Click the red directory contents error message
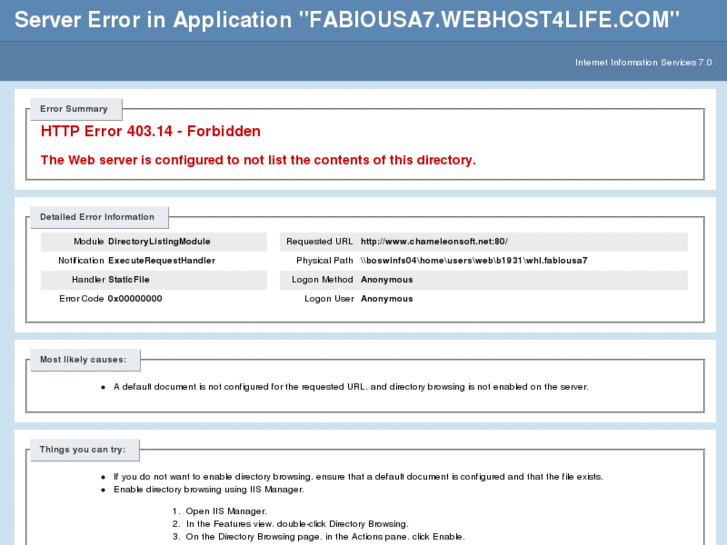 point(258,160)
